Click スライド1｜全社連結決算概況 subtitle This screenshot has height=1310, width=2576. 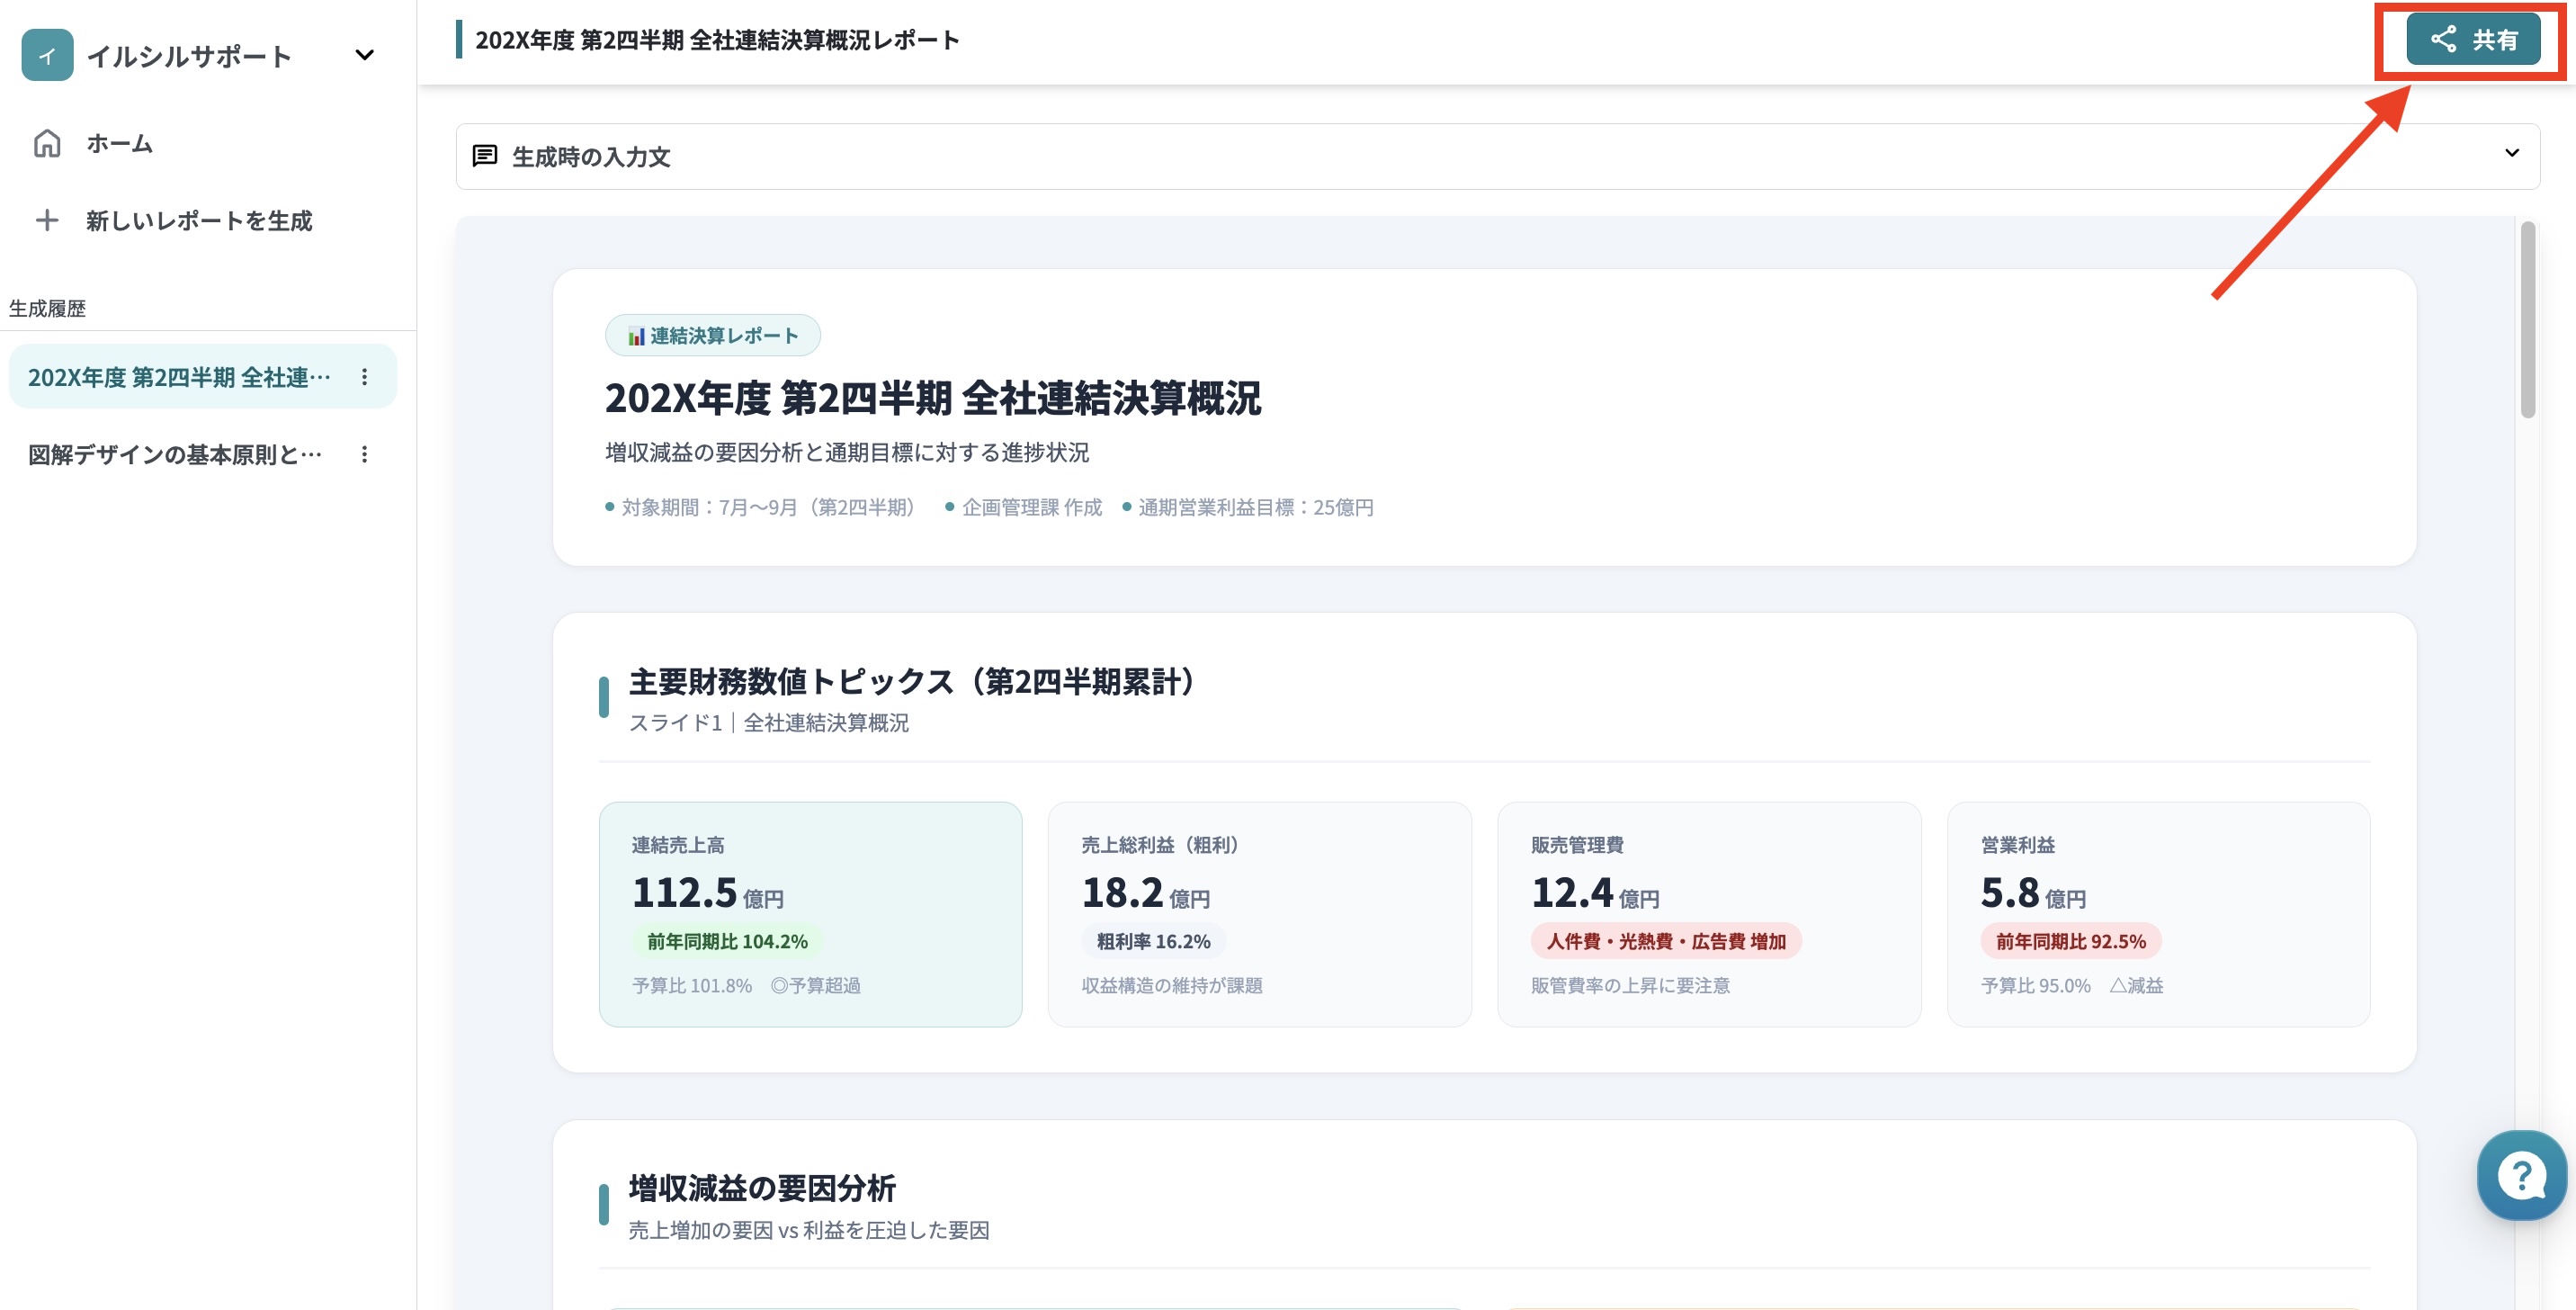click(769, 722)
